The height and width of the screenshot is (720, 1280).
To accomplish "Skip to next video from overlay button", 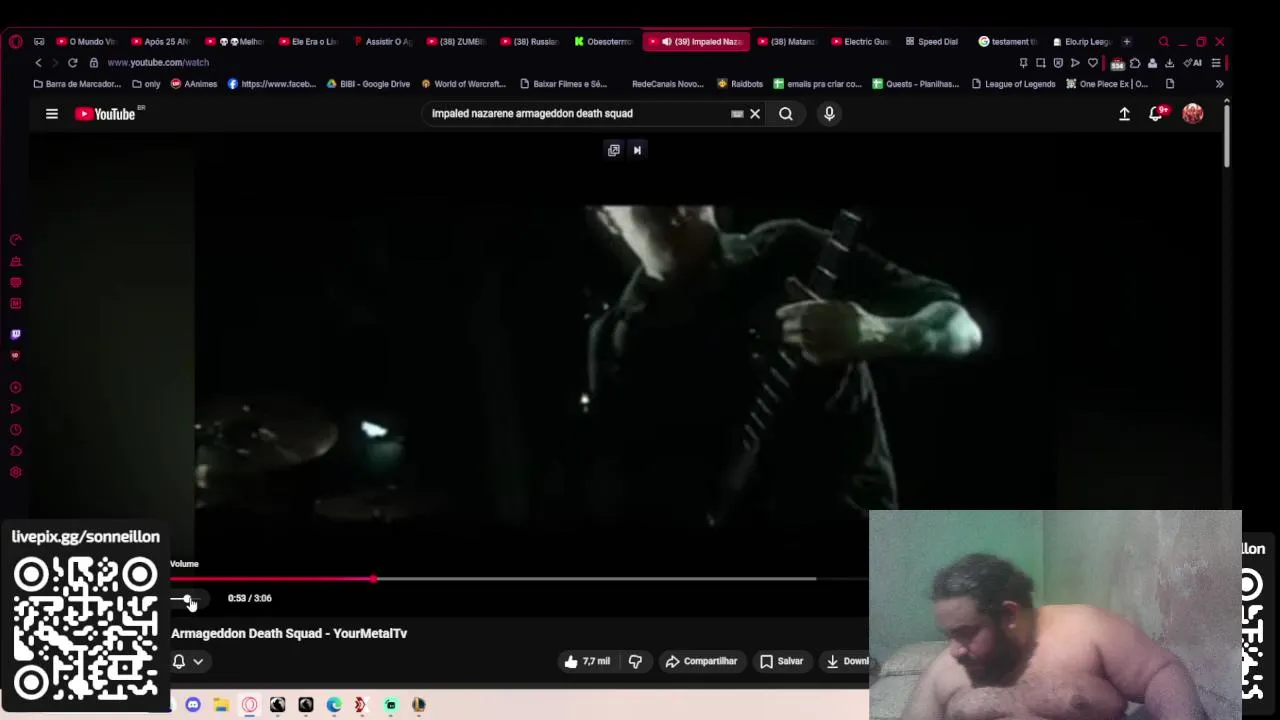I will [637, 150].
